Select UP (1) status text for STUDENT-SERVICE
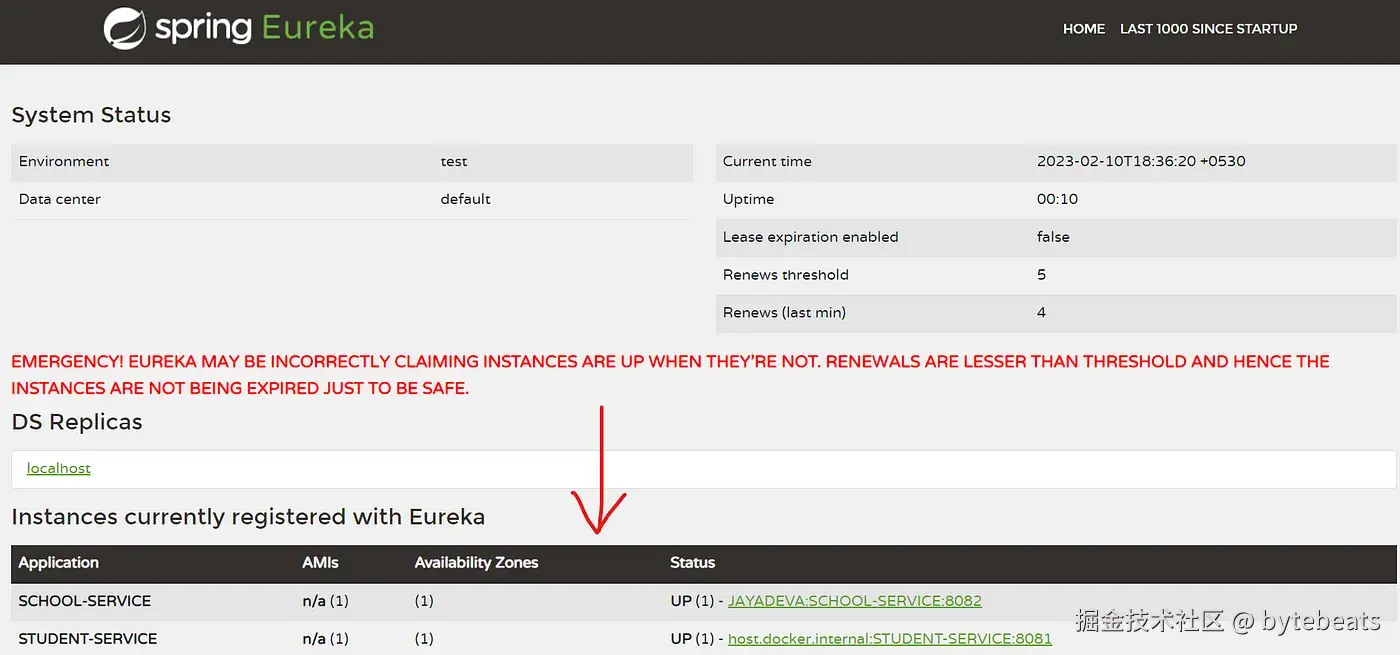Viewport: 1400px width, 655px height. [693, 638]
